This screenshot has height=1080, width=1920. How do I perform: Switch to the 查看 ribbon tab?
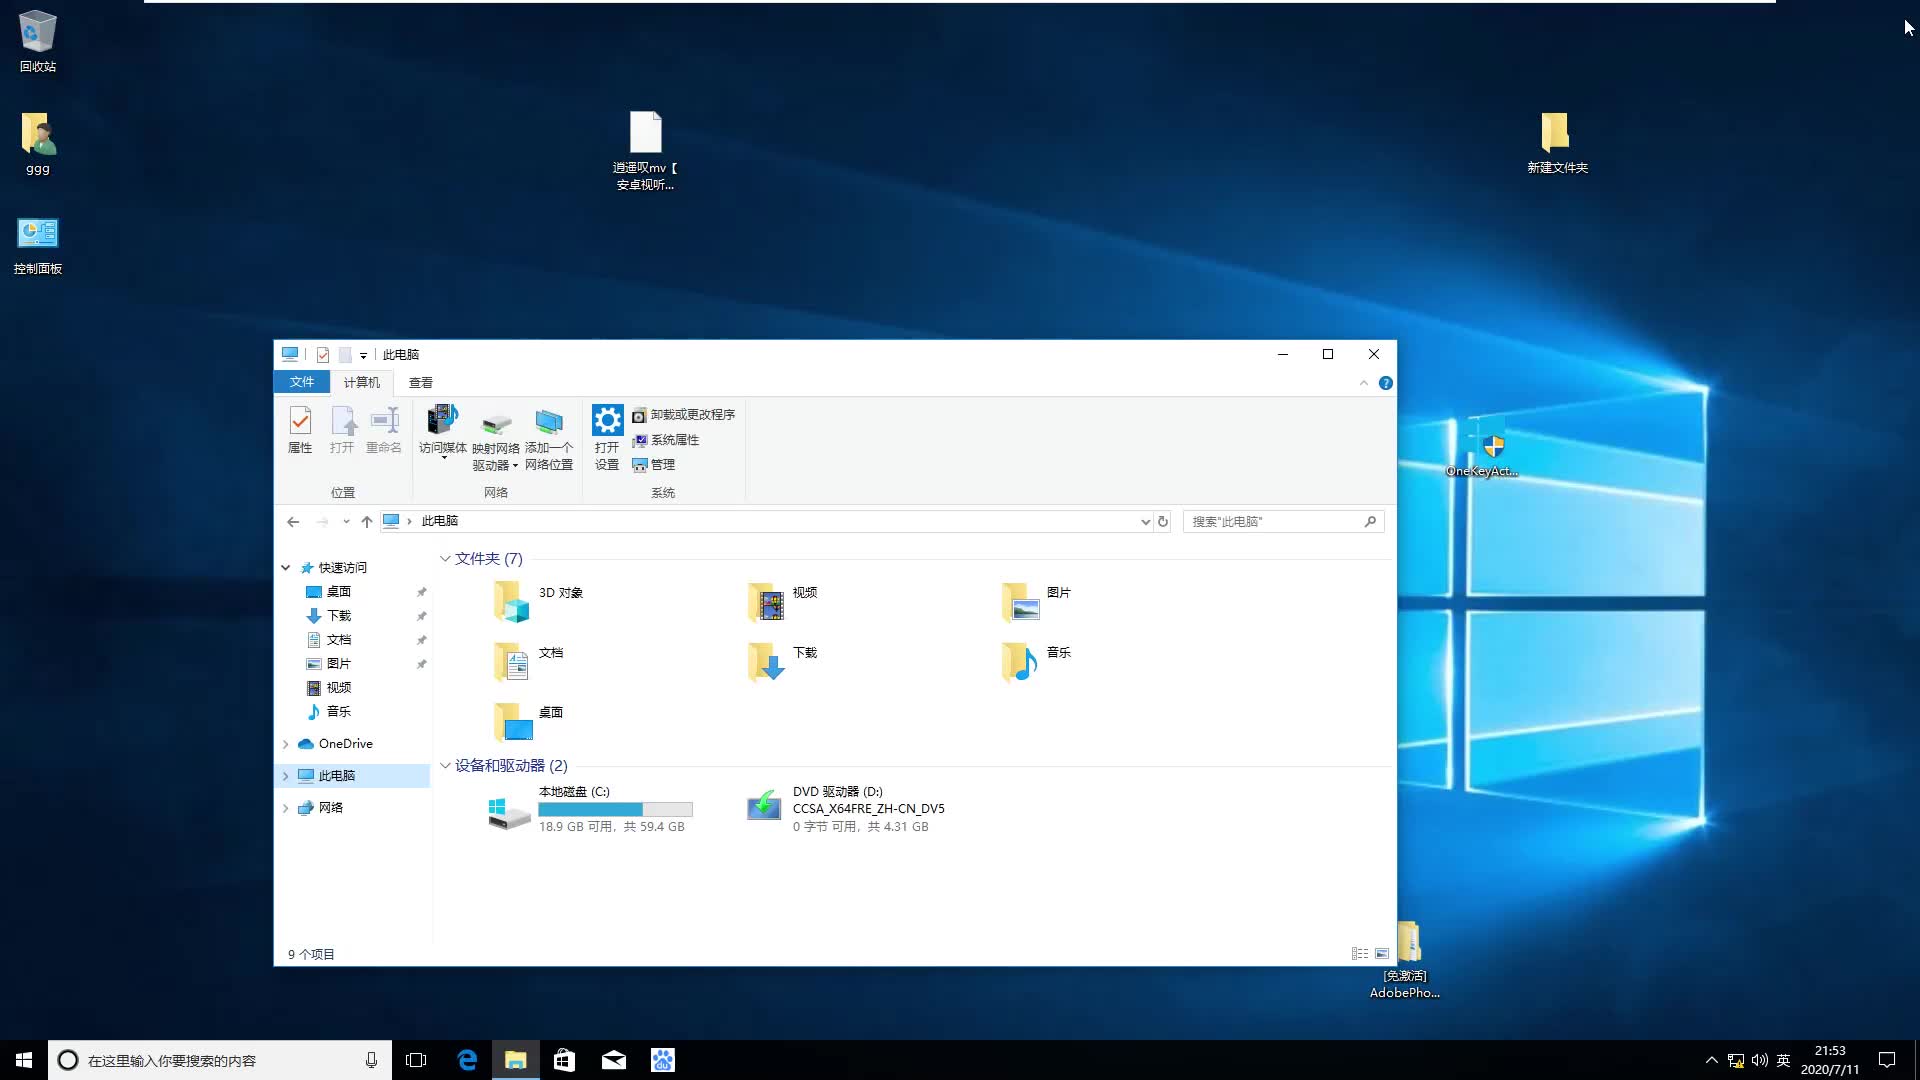click(421, 382)
